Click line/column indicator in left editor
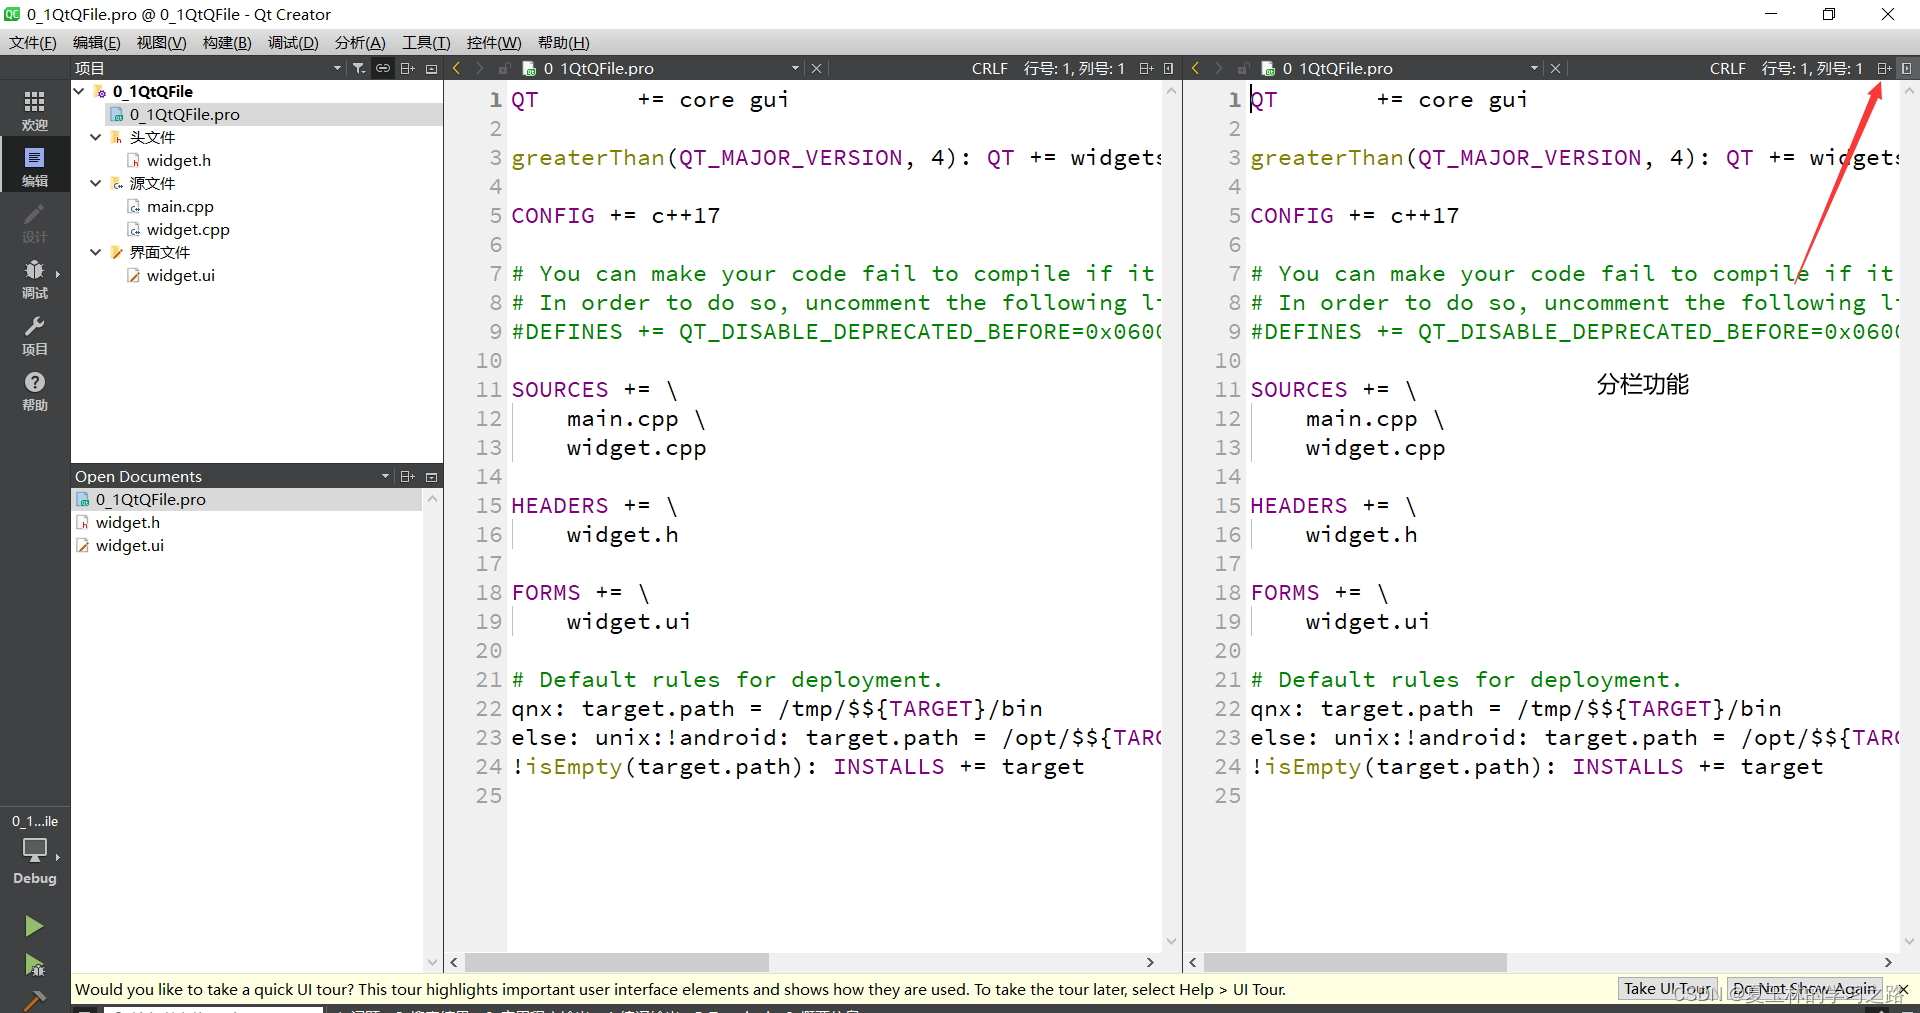 click(1075, 68)
